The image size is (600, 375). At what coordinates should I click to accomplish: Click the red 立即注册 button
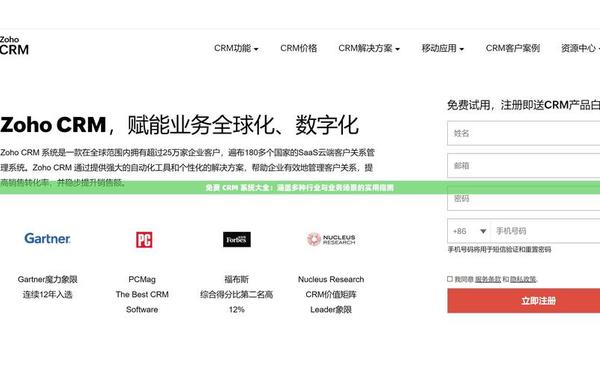[x=523, y=301]
